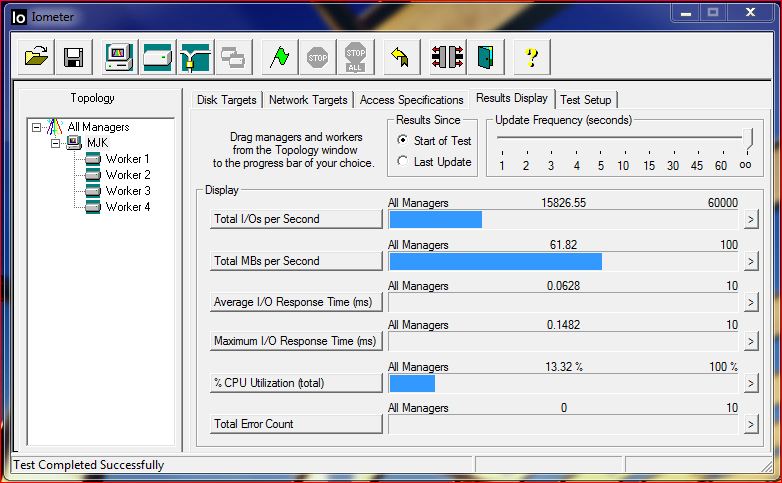The height and width of the screenshot is (483, 782).
Task: Click the All Managers tree icon
Action: pyautogui.click(x=54, y=127)
